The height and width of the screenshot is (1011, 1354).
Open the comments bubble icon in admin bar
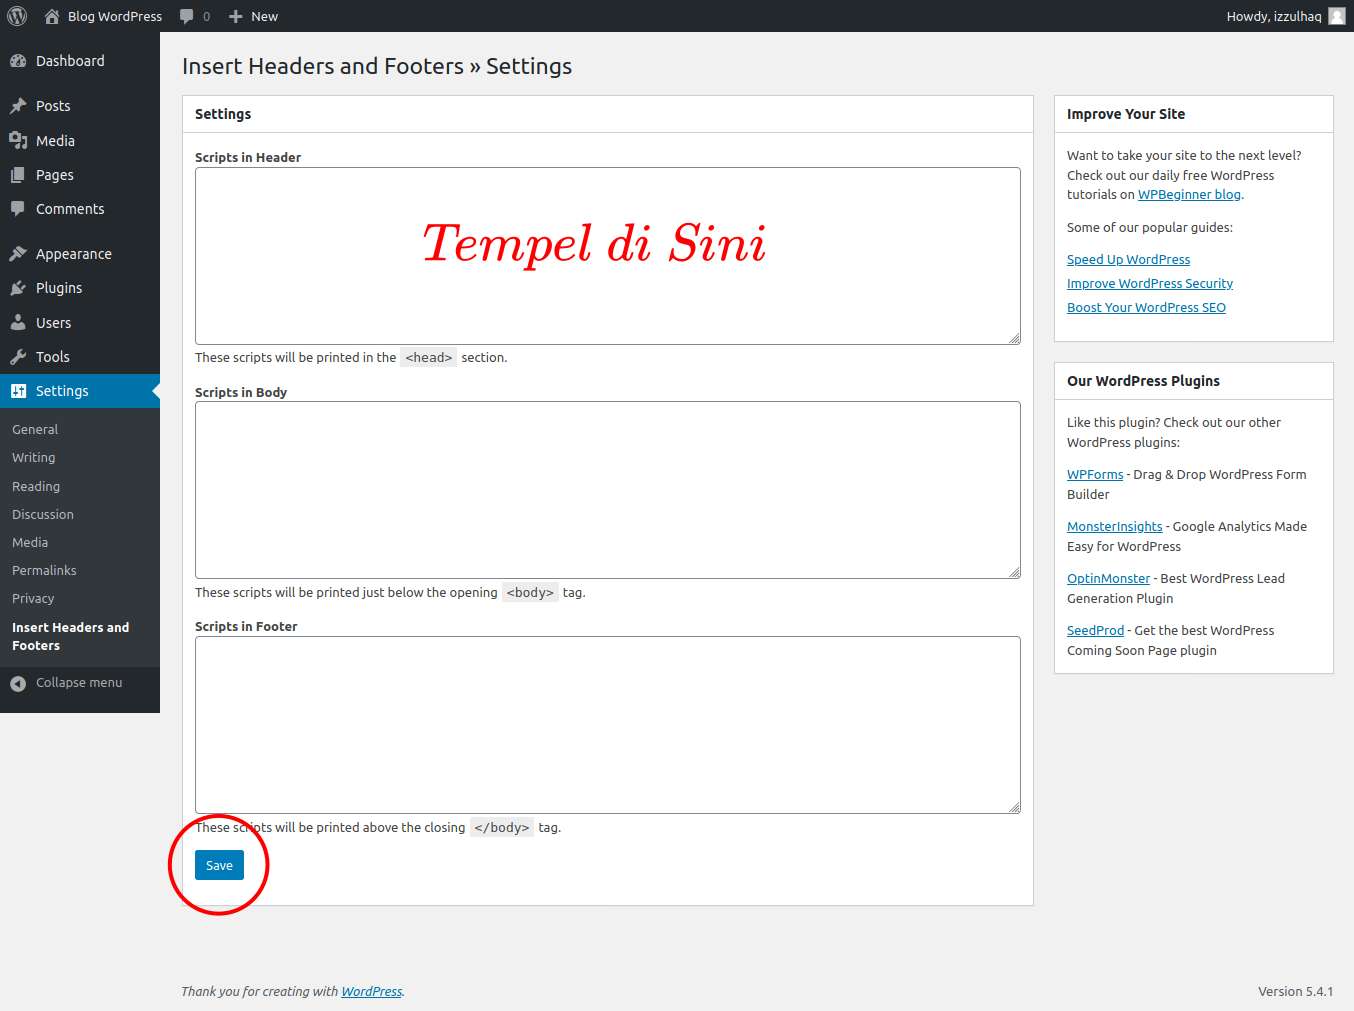187,16
